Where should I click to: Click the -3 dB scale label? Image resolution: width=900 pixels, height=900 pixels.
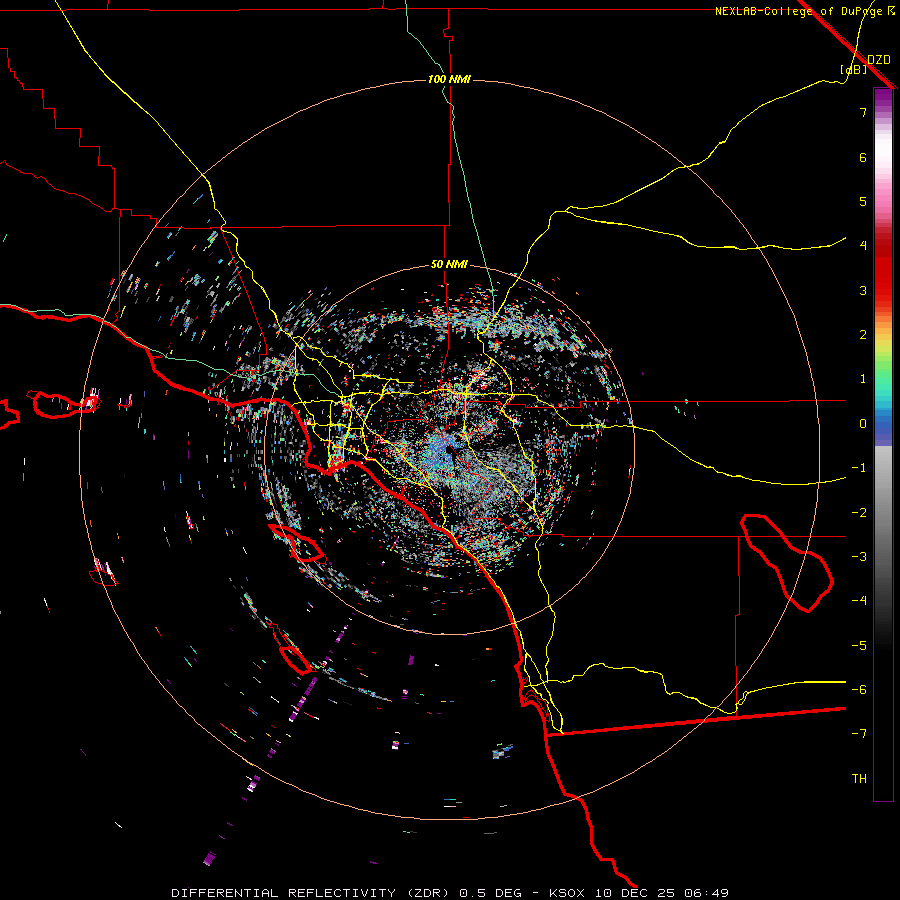click(x=859, y=557)
